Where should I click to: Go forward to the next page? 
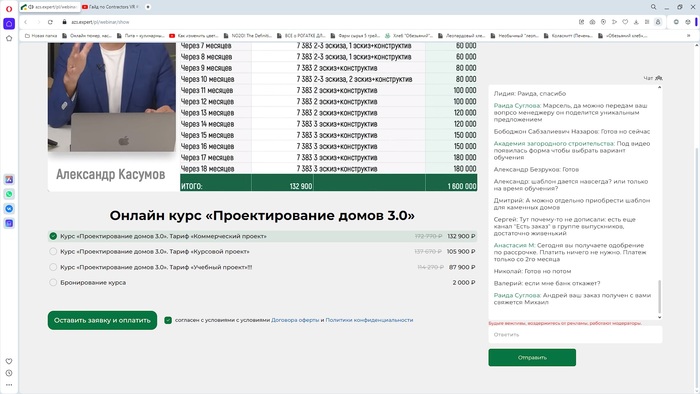38,22
